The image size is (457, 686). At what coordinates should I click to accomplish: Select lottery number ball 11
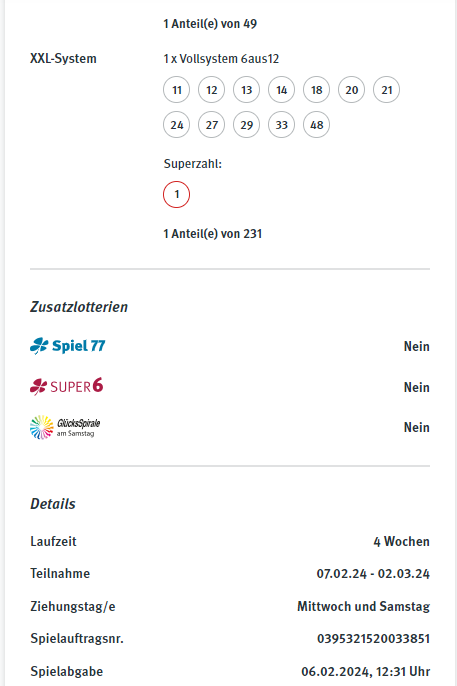point(177,90)
